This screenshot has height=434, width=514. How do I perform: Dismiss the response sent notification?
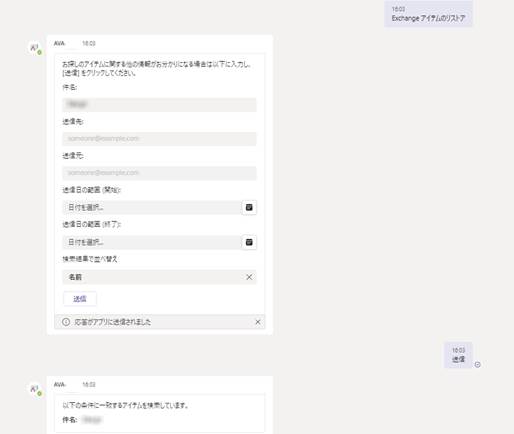click(x=258, y=322)
